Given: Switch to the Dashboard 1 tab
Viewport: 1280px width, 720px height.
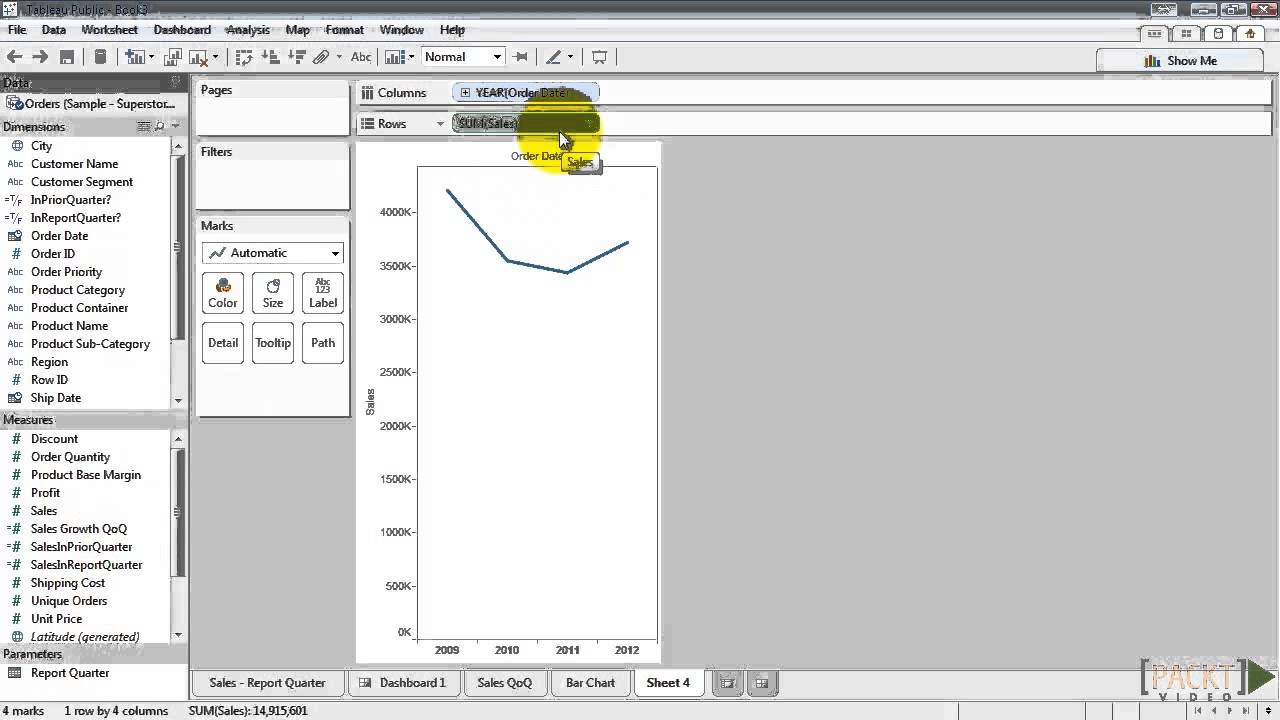Looking at the screenshot, I should (403, 683).
